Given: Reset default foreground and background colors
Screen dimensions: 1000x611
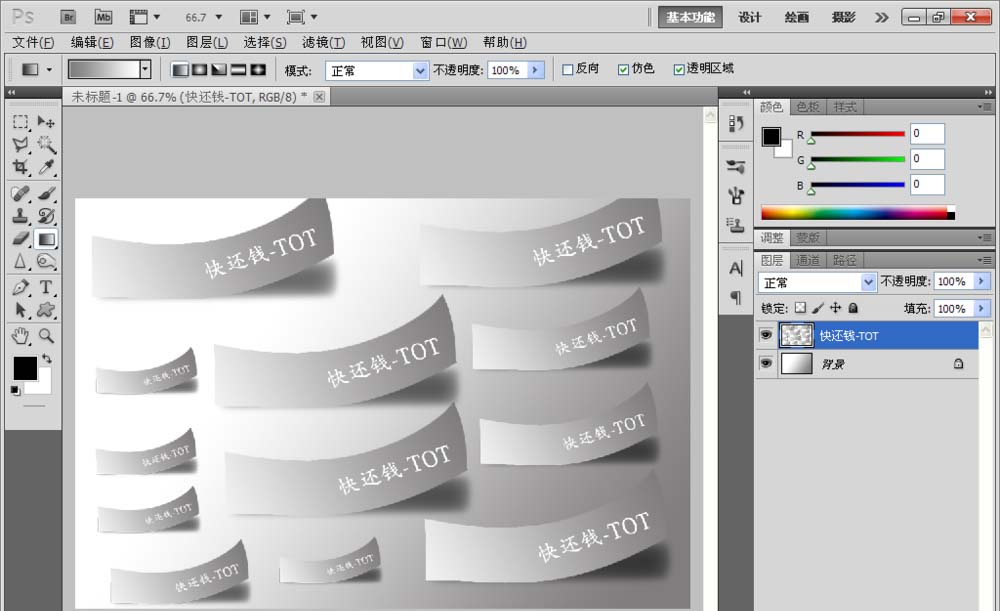Looking at the screenshot, I should [x=15, y=390].
